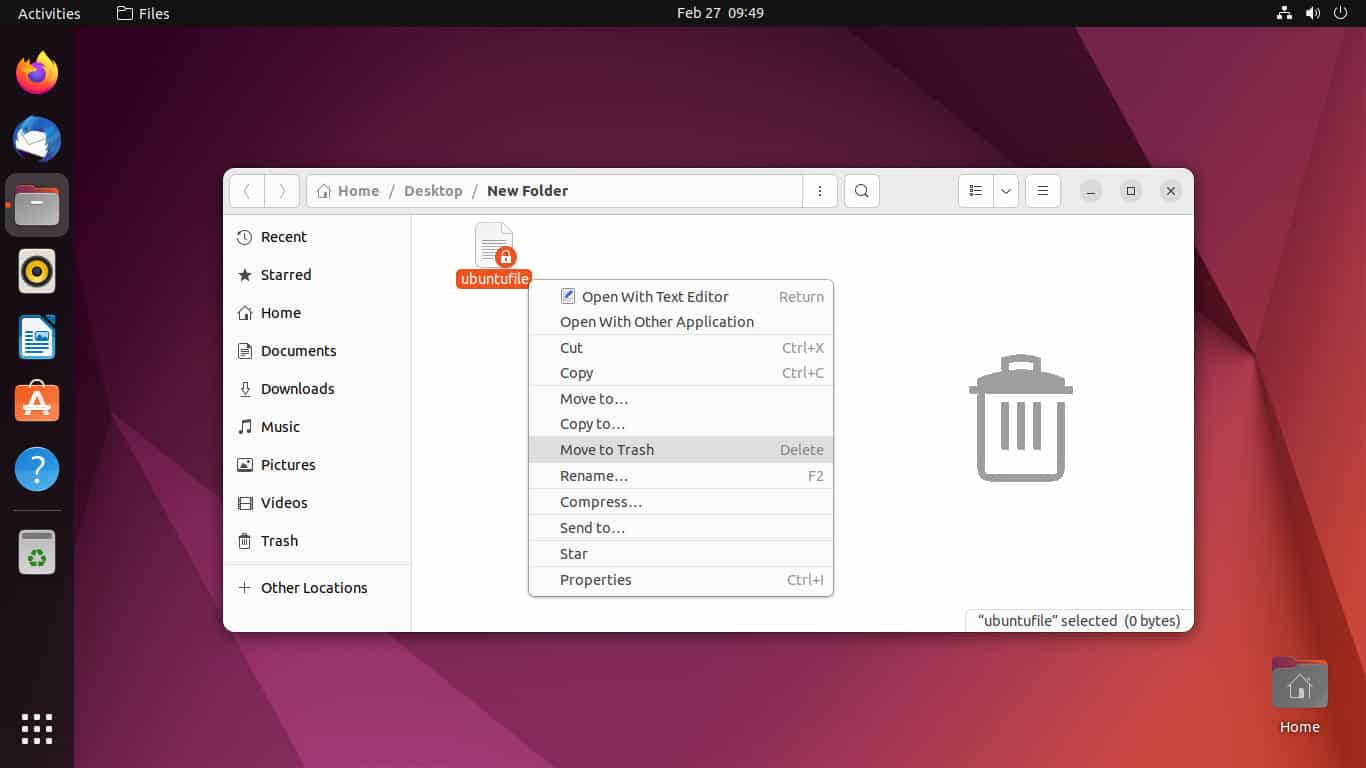This screenshot has width=1366, height=768.
Task: Open the Downloads sidebar entry
Action: click(295, 389)
